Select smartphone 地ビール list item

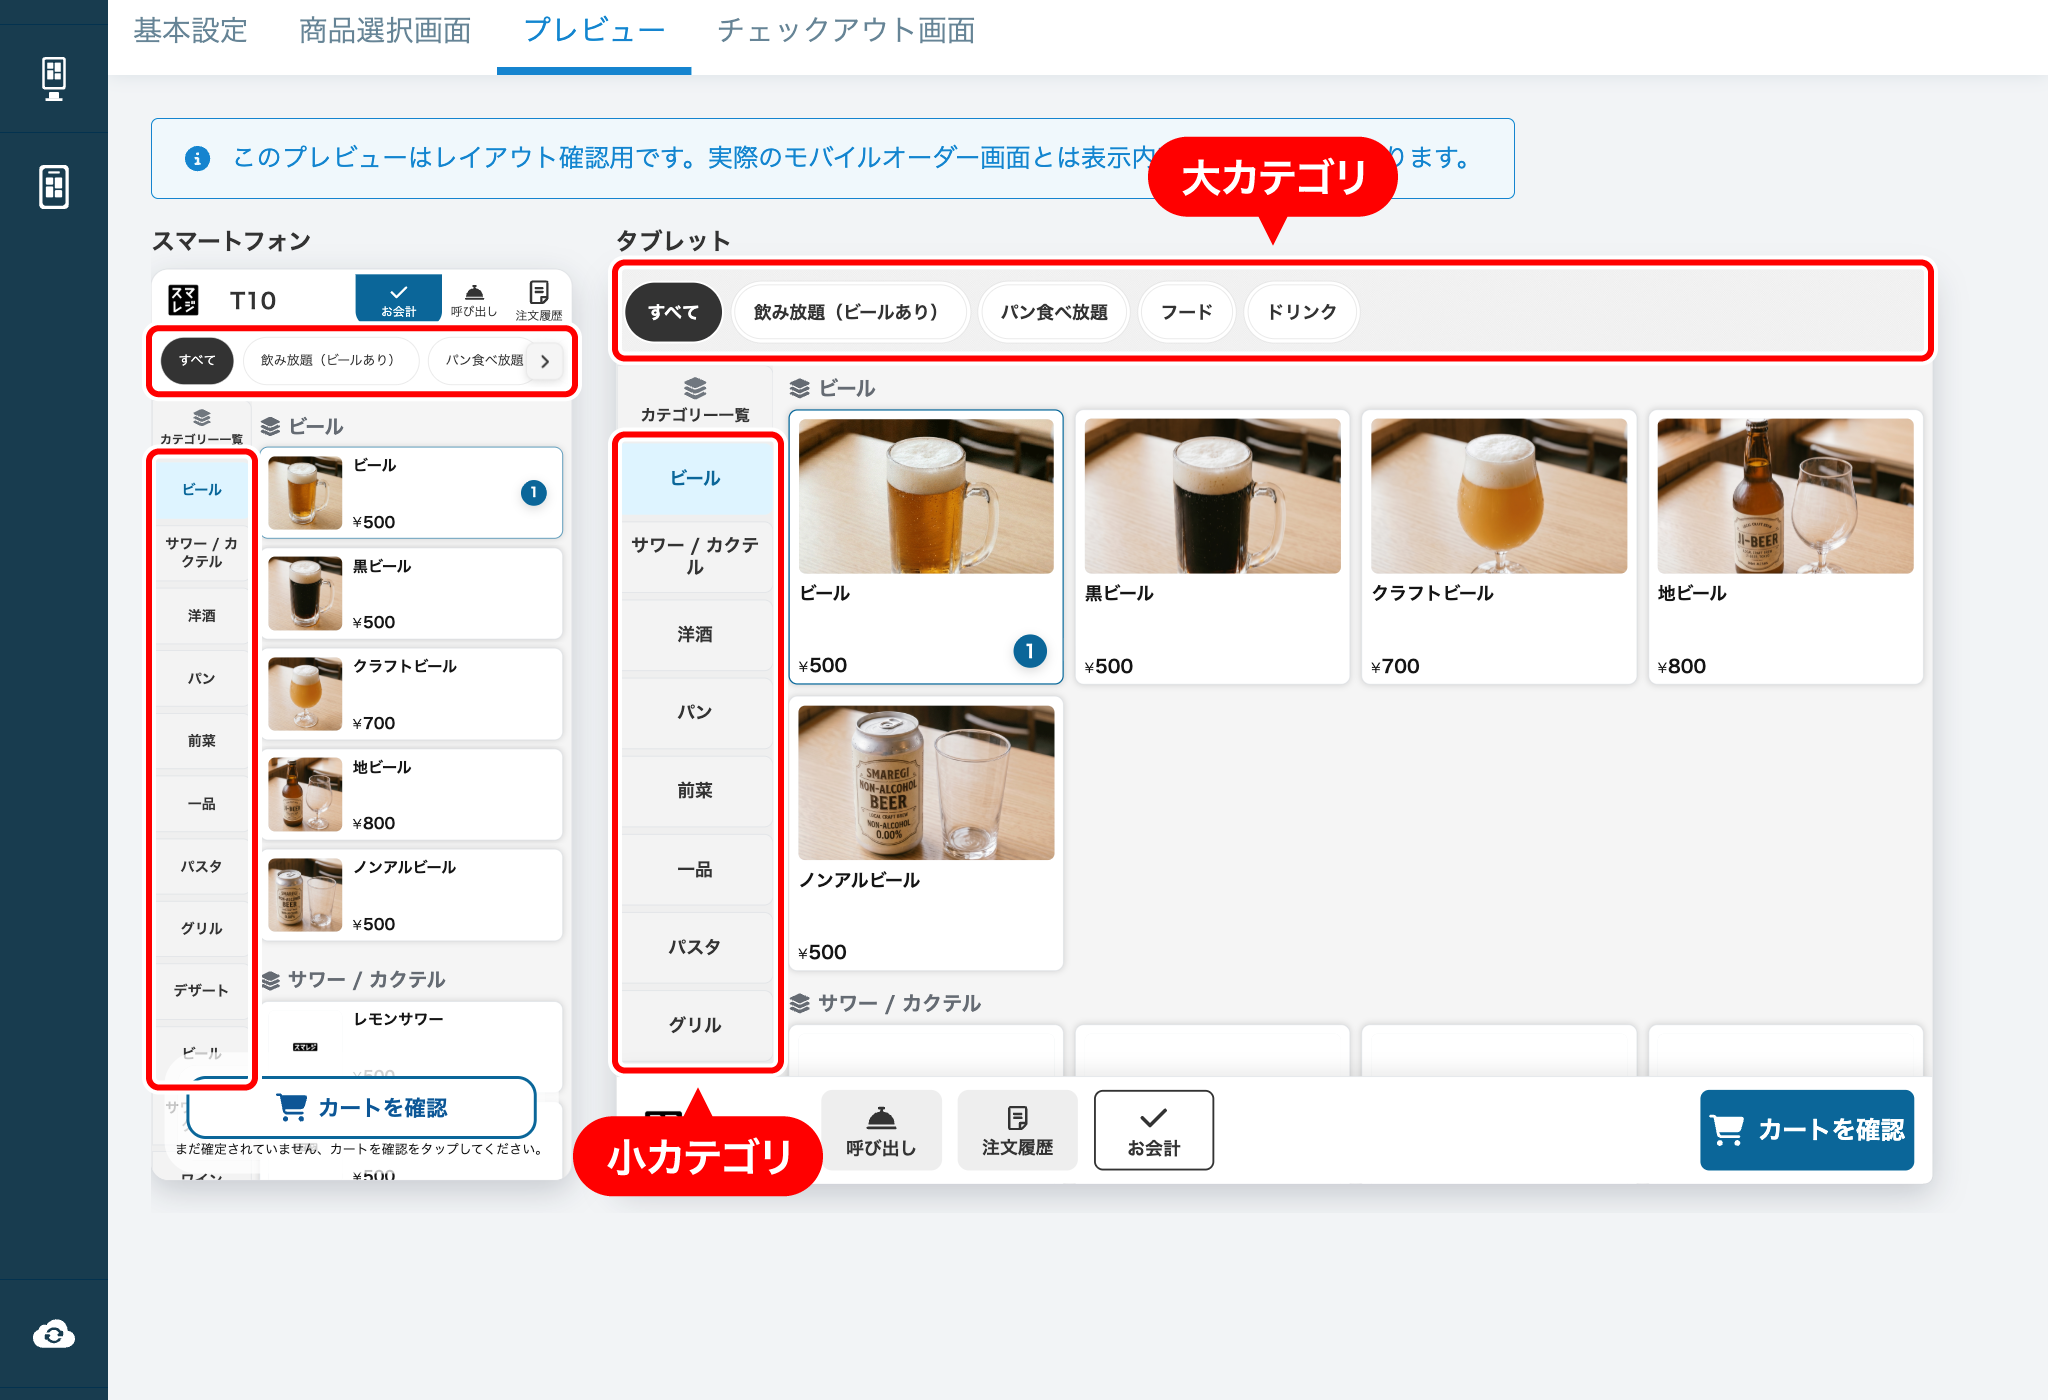[x=412, y=794]
